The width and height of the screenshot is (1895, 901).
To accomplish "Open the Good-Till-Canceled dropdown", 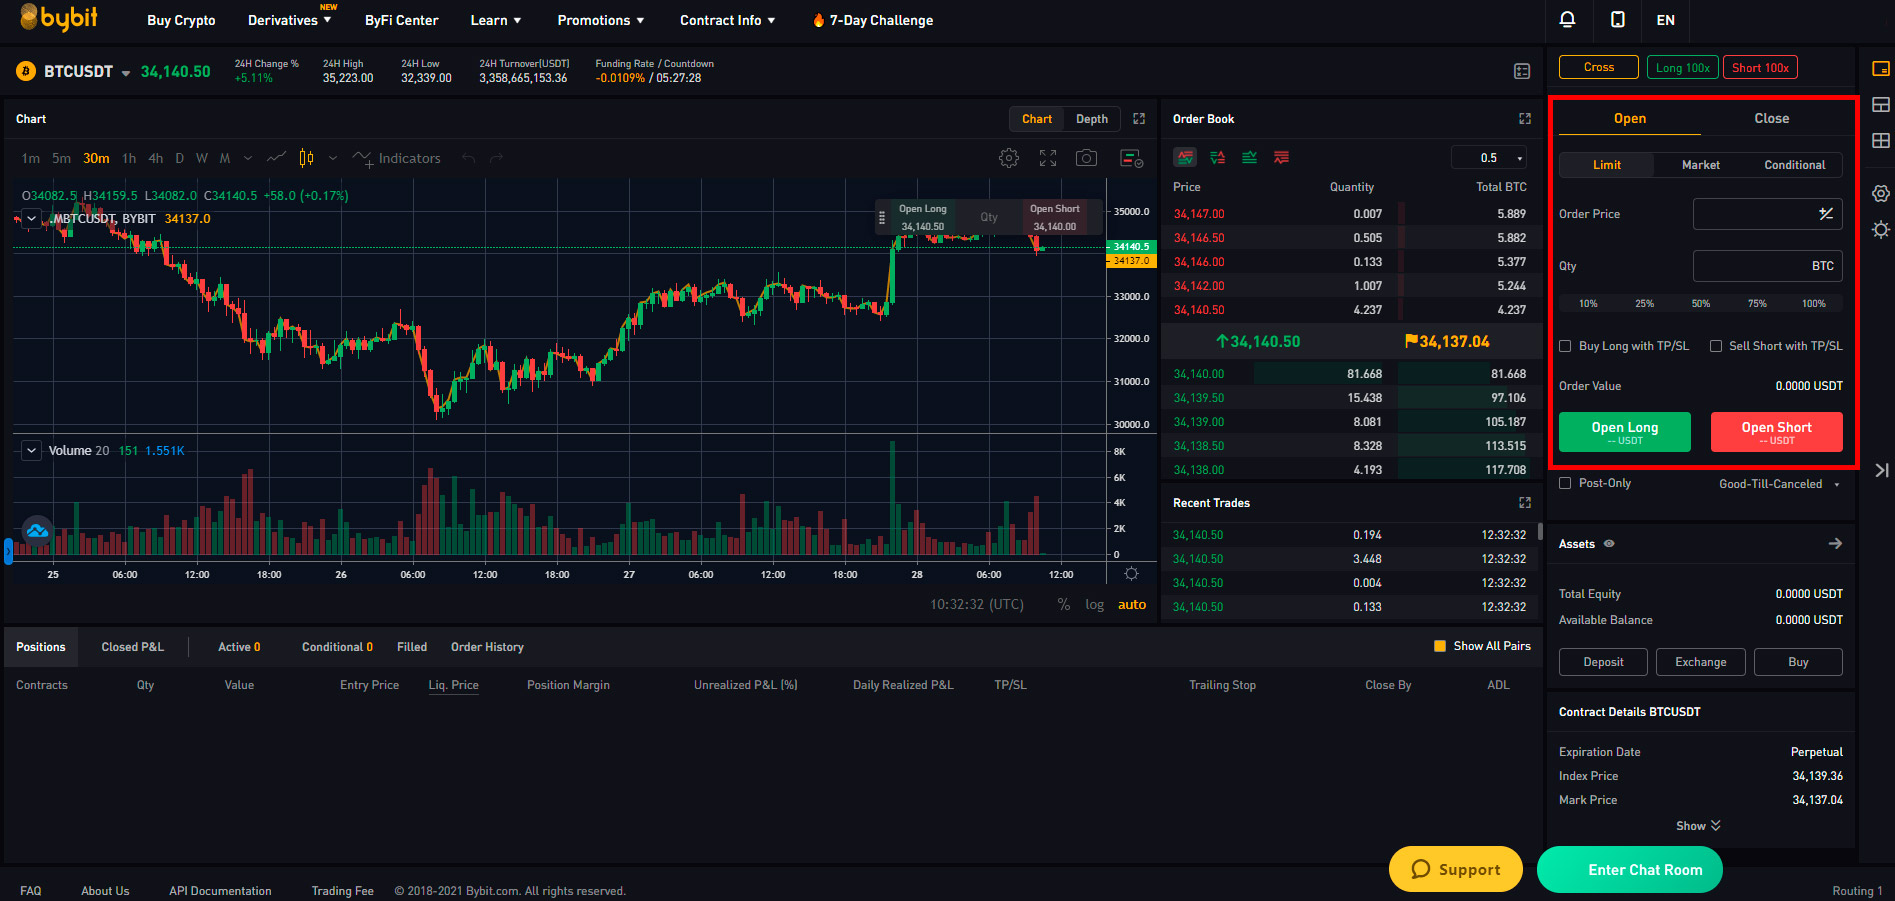I will 1779,484.
